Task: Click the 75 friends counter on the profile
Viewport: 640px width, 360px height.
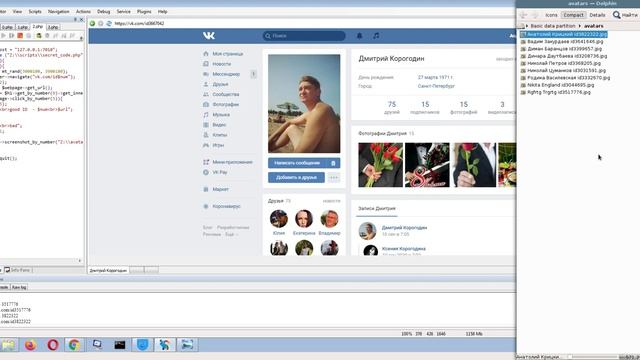Action: (x=392, y=107)
